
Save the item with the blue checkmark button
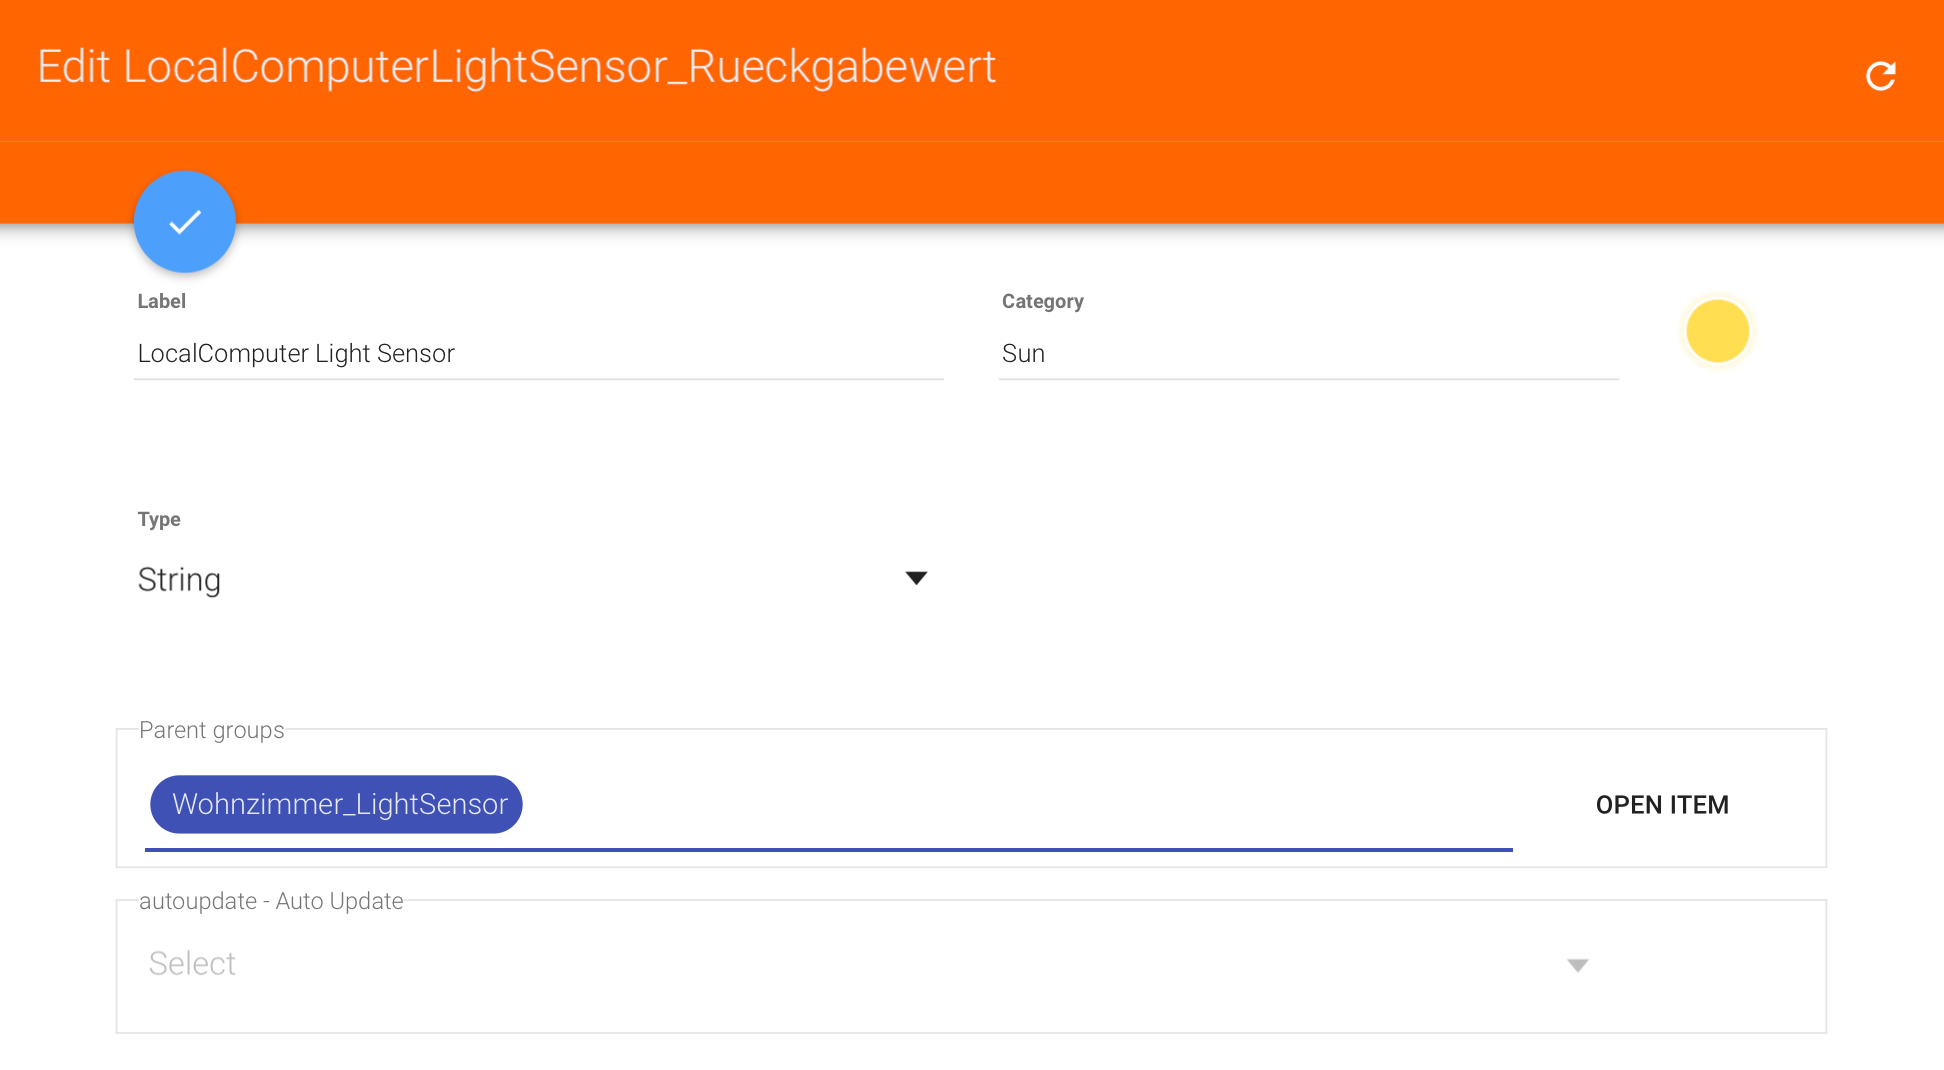185,222
